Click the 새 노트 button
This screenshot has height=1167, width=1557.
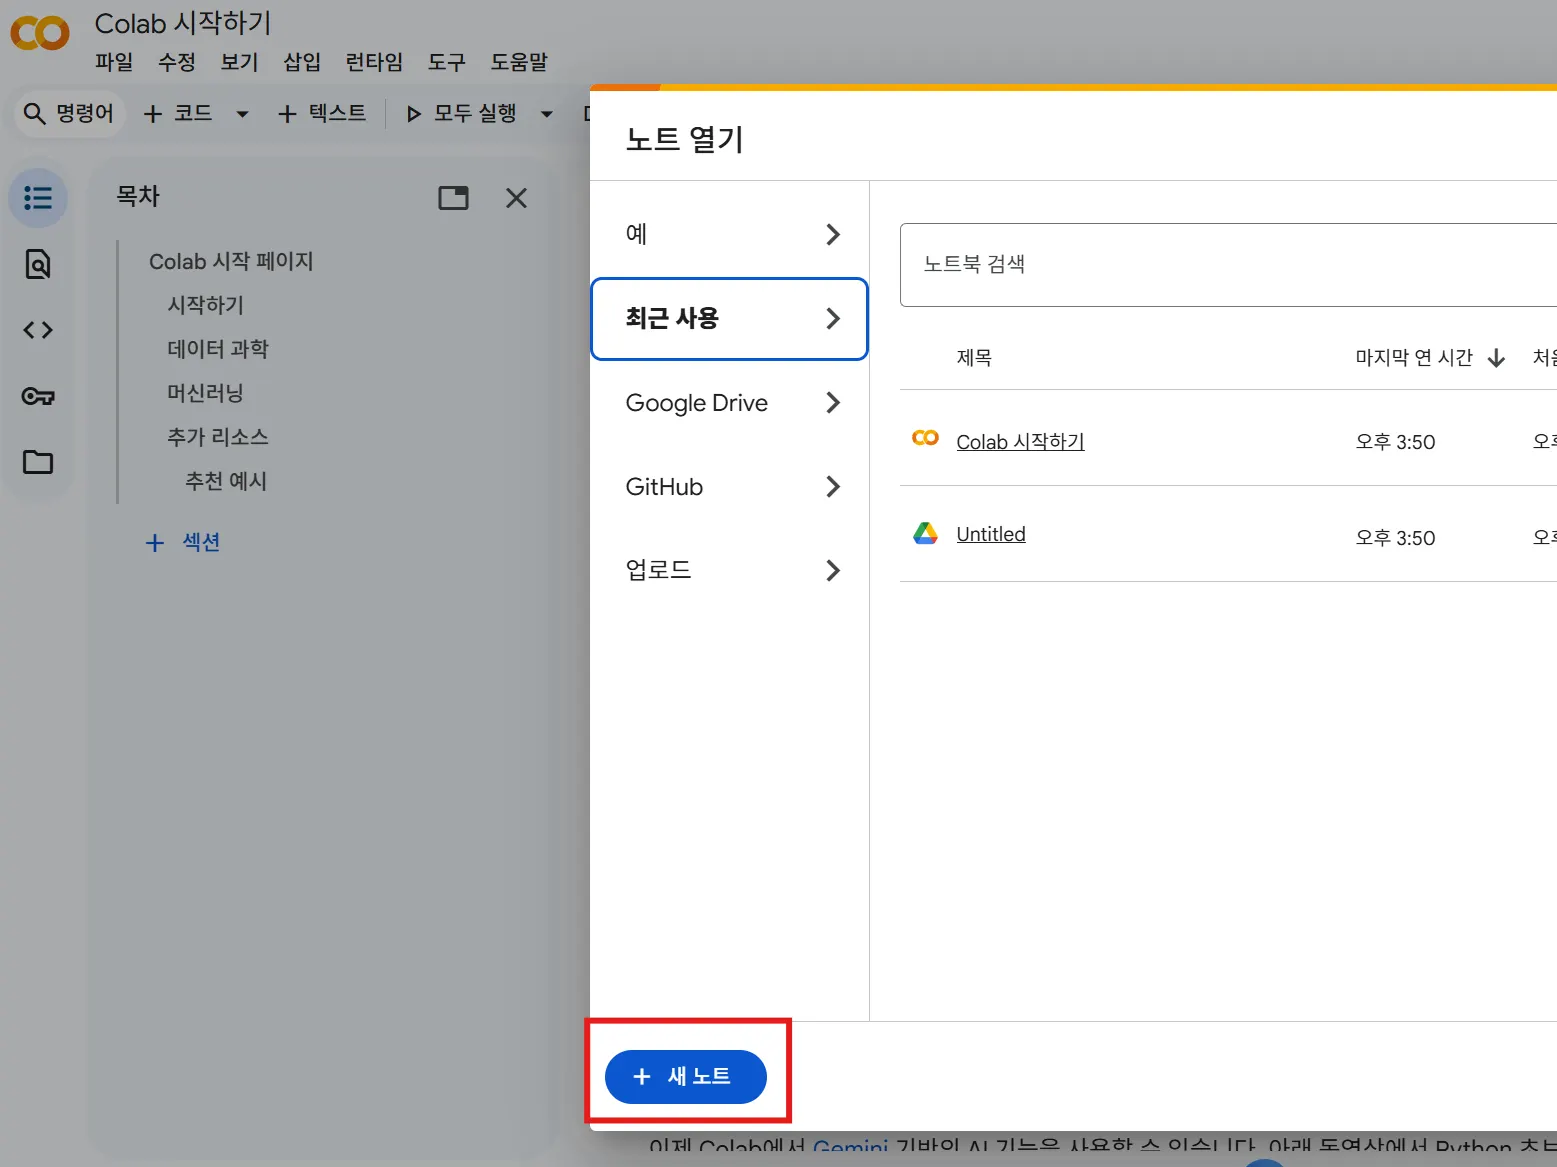click(x=686, y=1076)
